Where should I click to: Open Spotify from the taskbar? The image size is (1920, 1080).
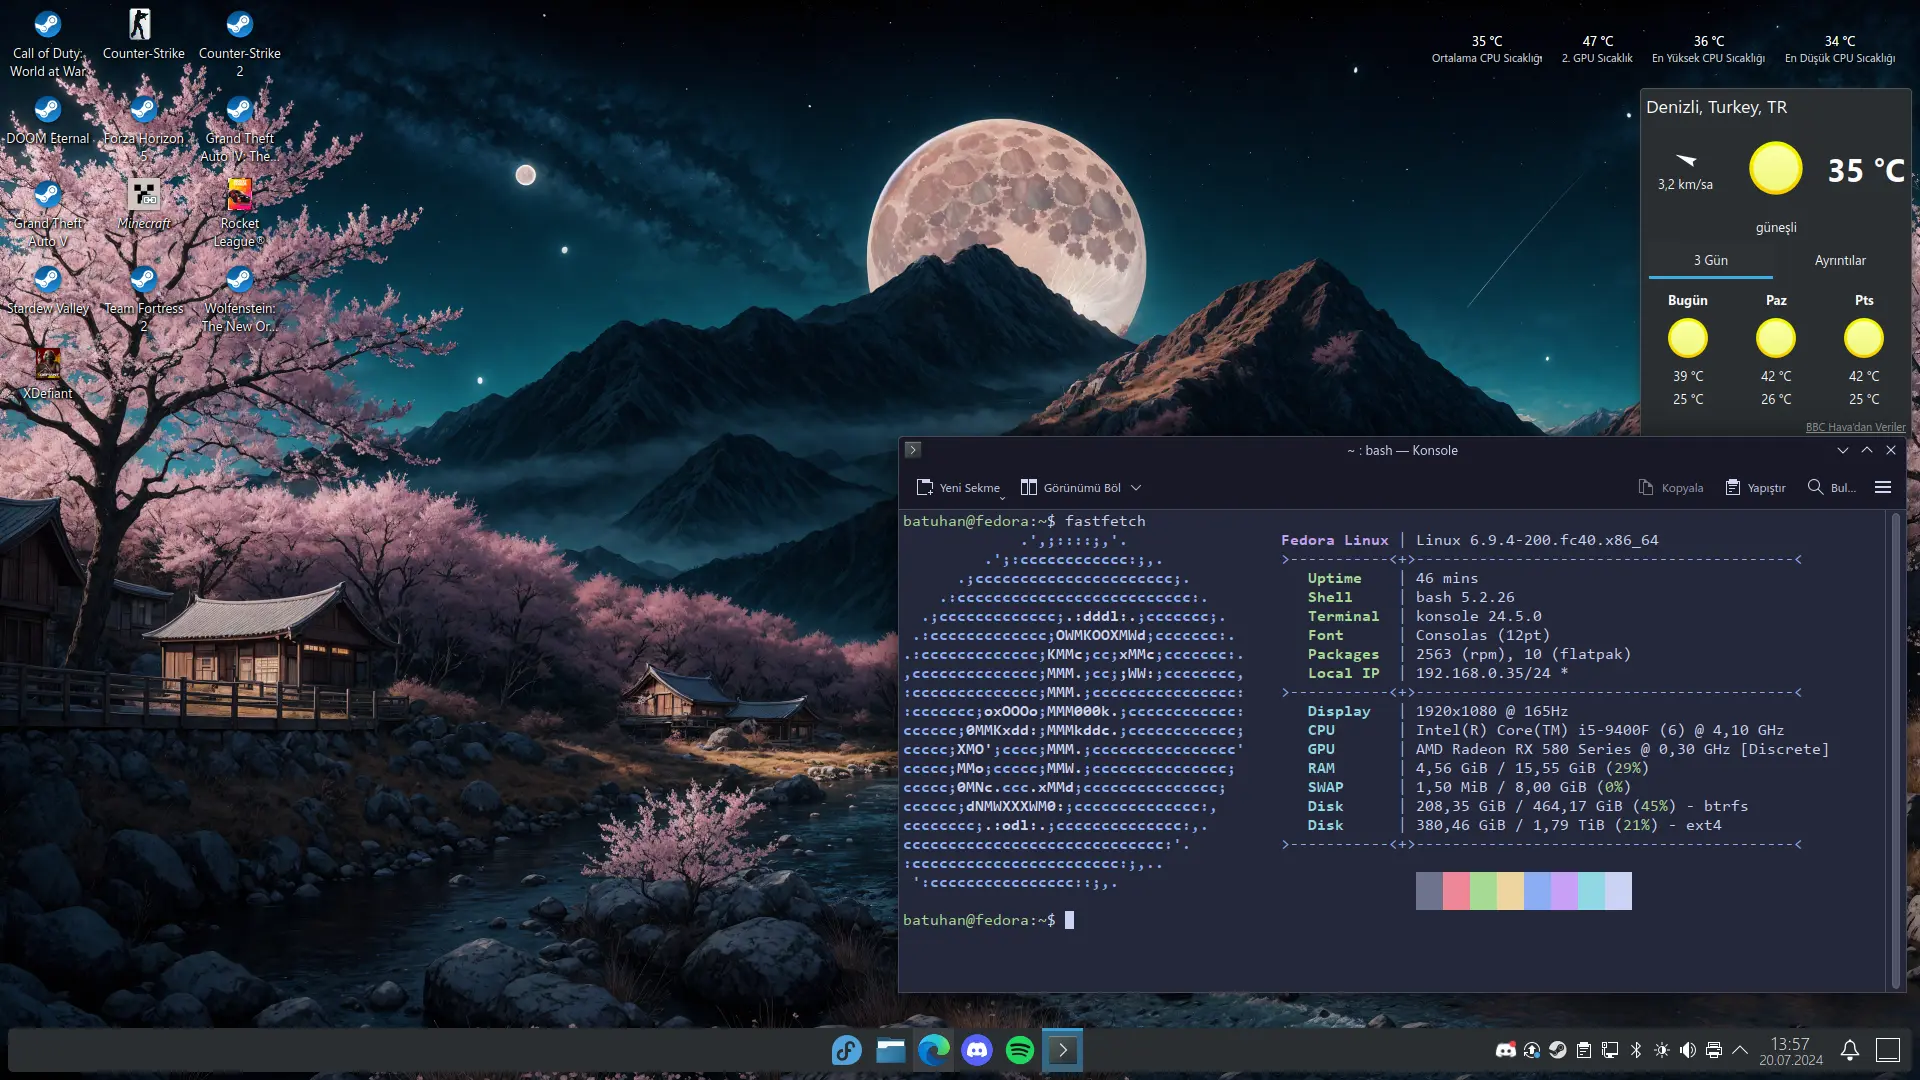click(1020, 1050)
